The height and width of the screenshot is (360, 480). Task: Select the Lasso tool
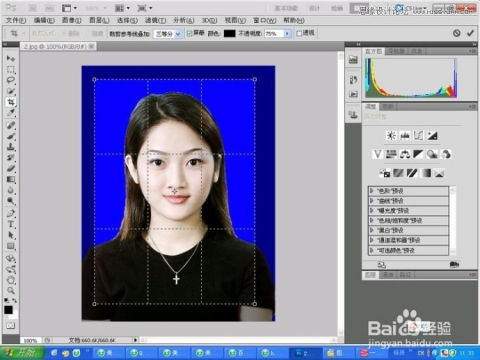click(x=11, y=80)
